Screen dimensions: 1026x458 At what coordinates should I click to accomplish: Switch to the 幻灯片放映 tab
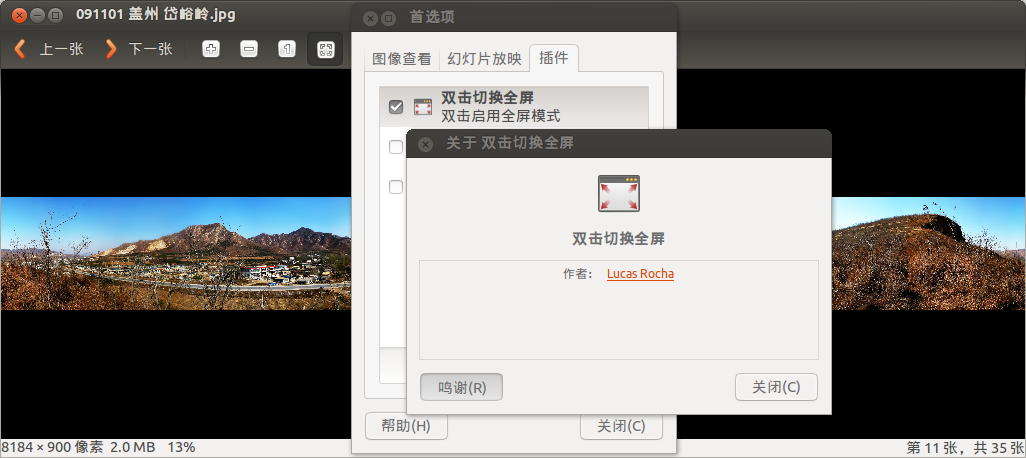(484, 59)
